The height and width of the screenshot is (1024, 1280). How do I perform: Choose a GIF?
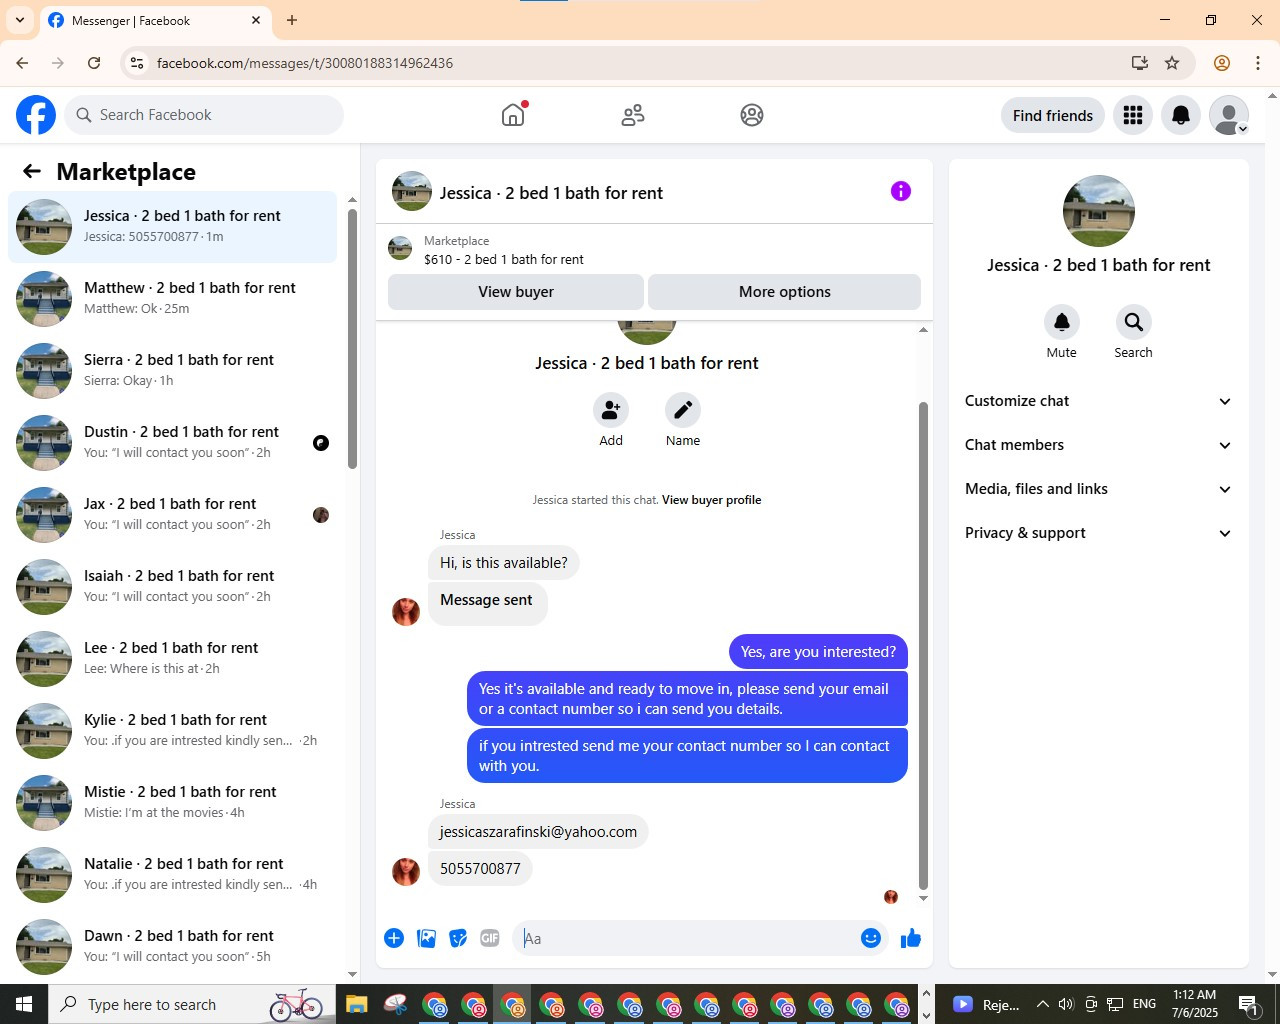(x=490, y=938)
